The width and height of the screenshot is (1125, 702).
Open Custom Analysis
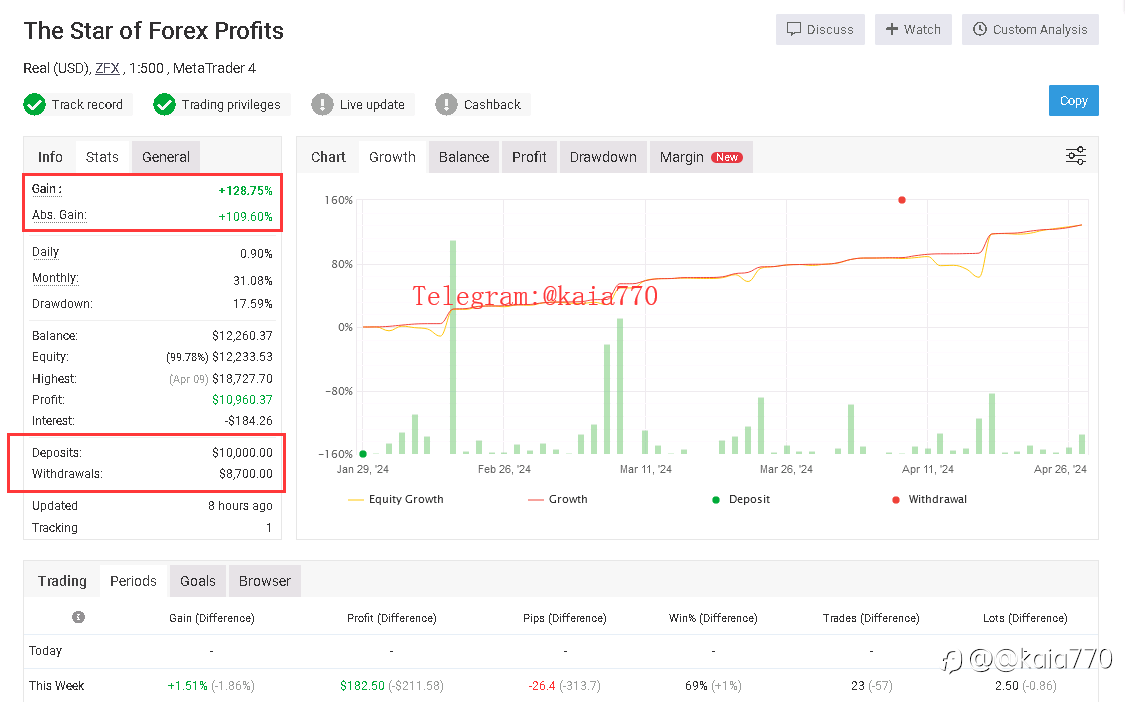tap(1030, 29)
